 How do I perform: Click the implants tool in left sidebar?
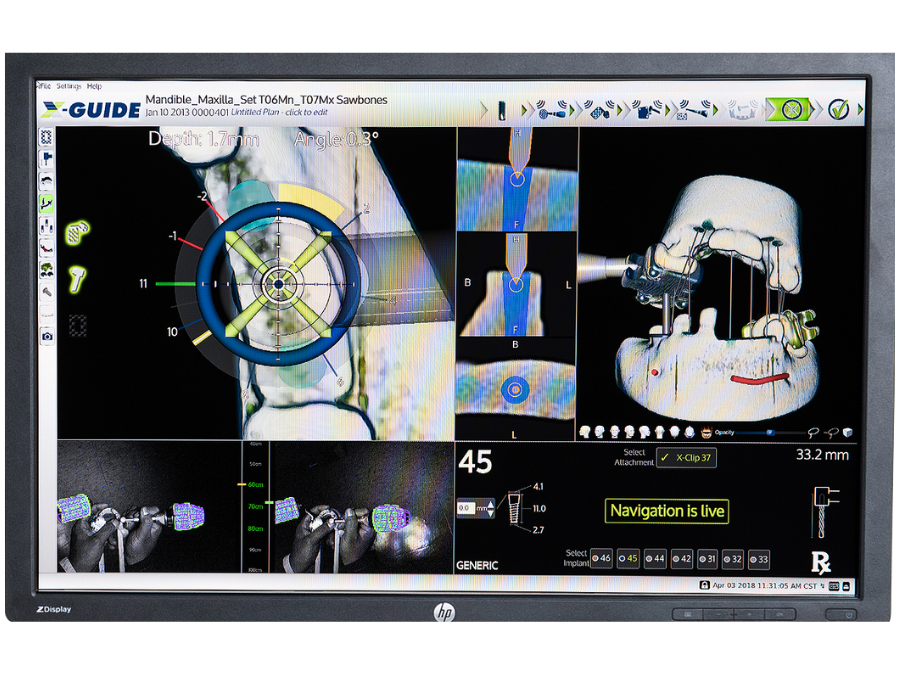click(x=46, y=226)
